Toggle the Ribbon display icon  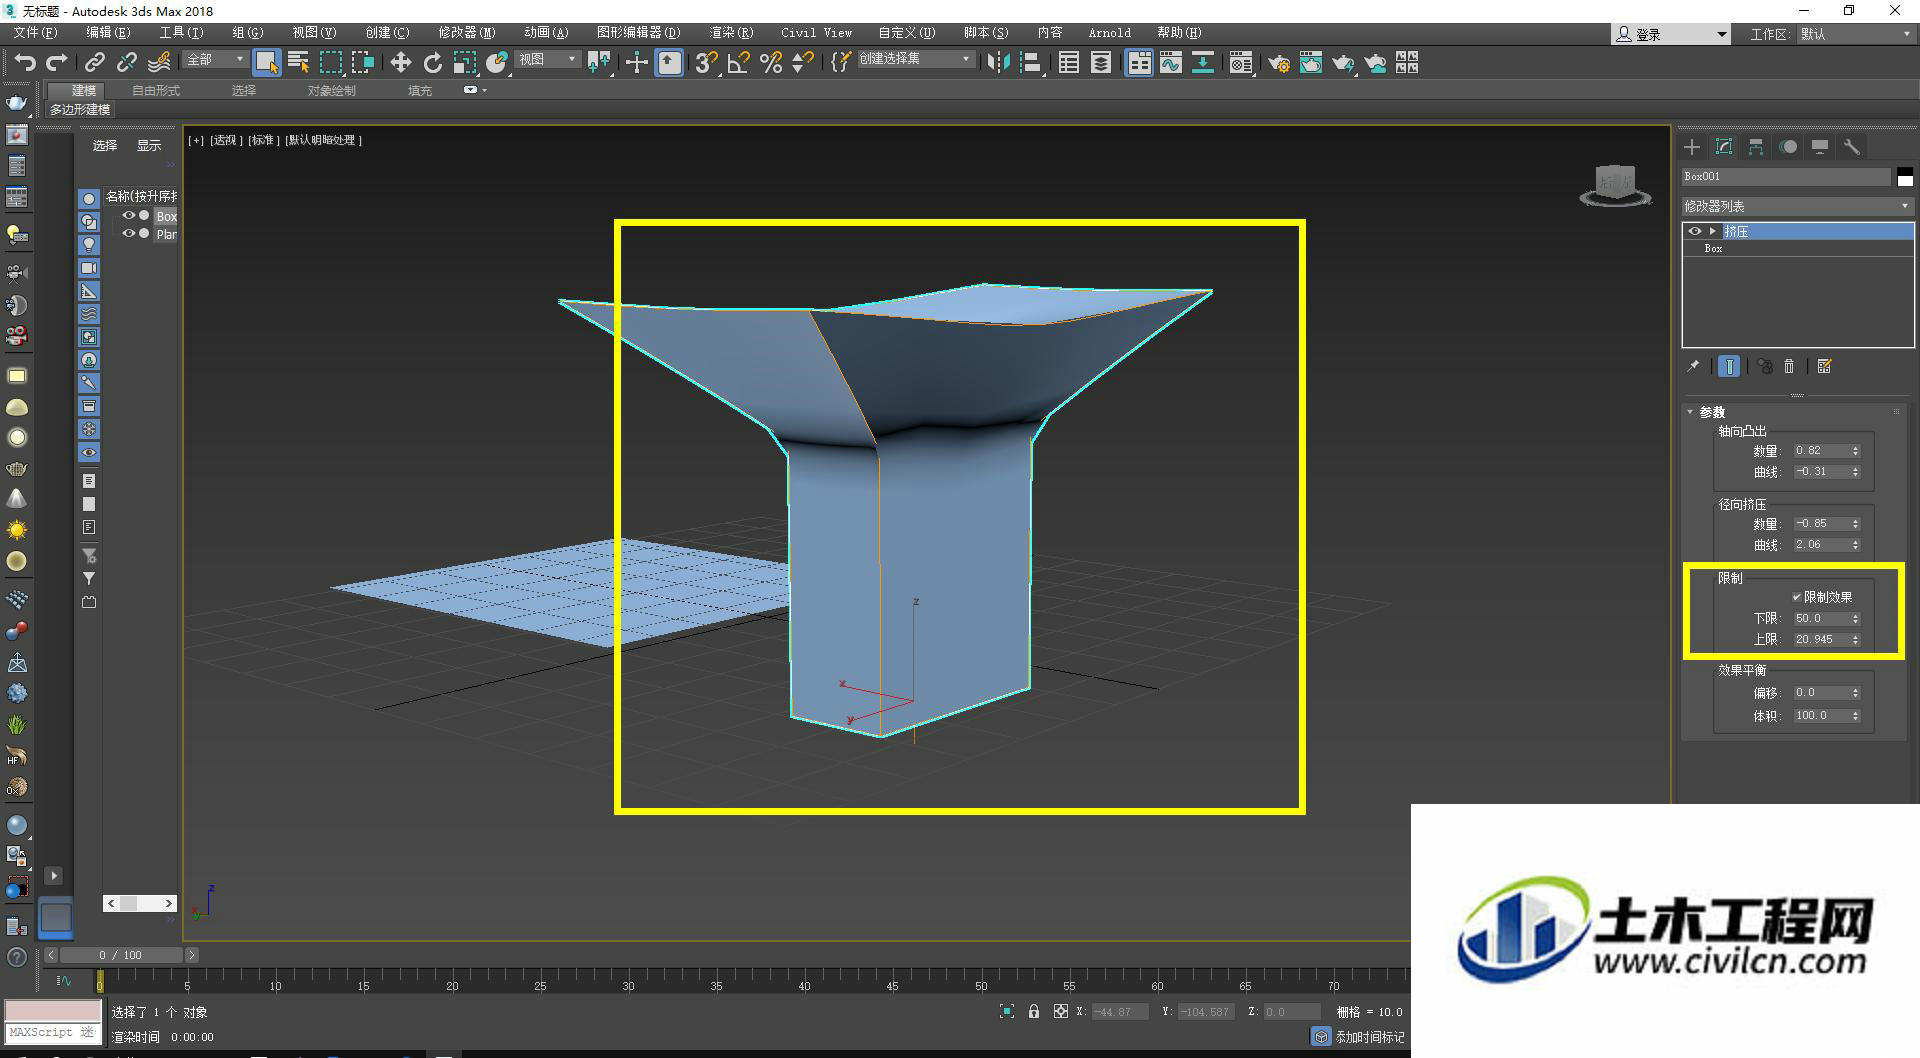(1138, 62)
